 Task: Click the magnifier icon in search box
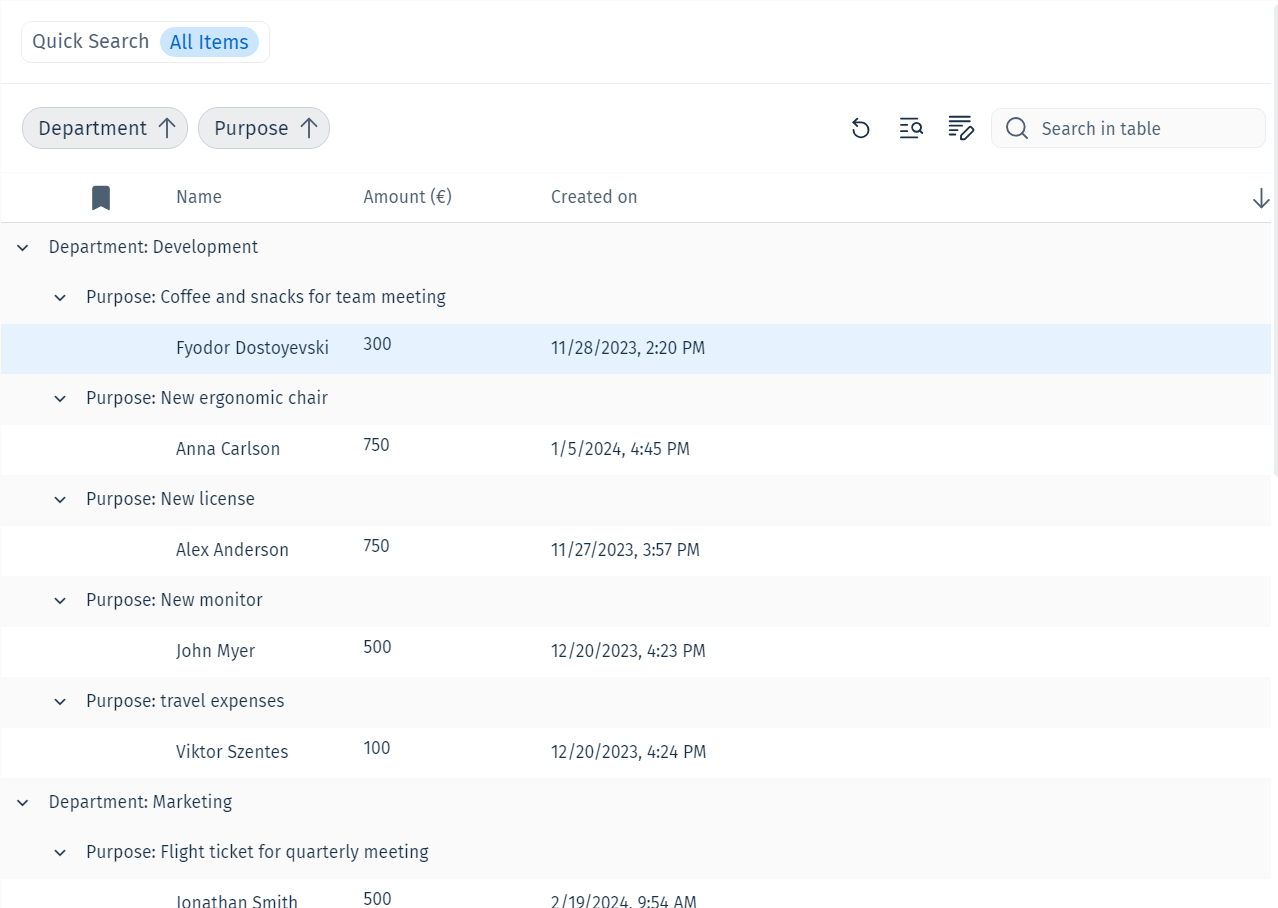1017,128
